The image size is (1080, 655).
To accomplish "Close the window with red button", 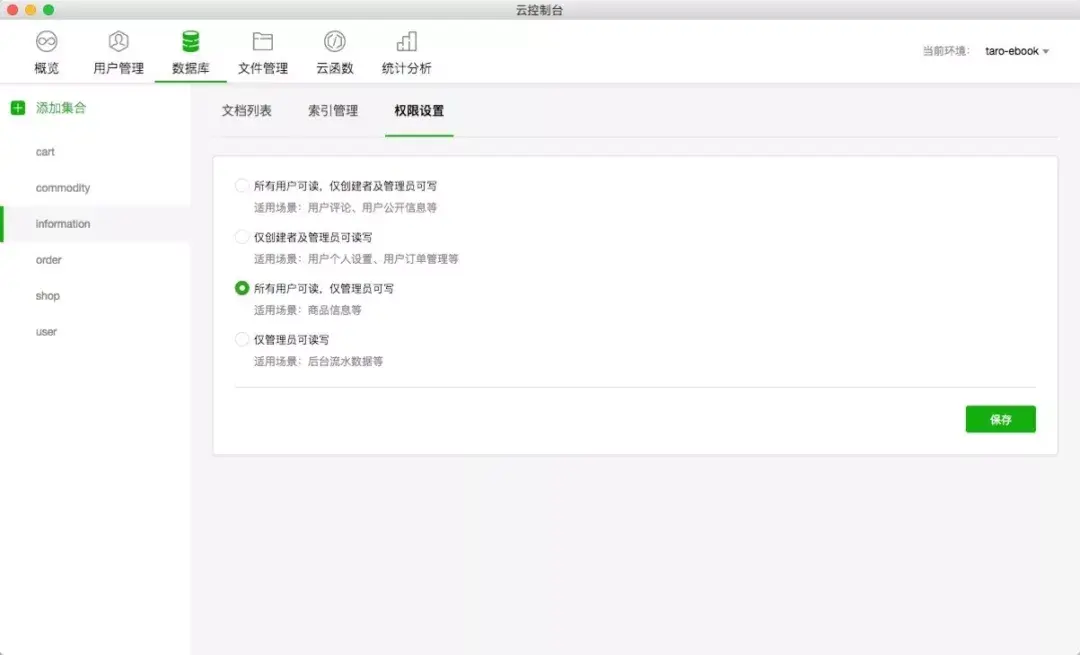I will [12, 10].
